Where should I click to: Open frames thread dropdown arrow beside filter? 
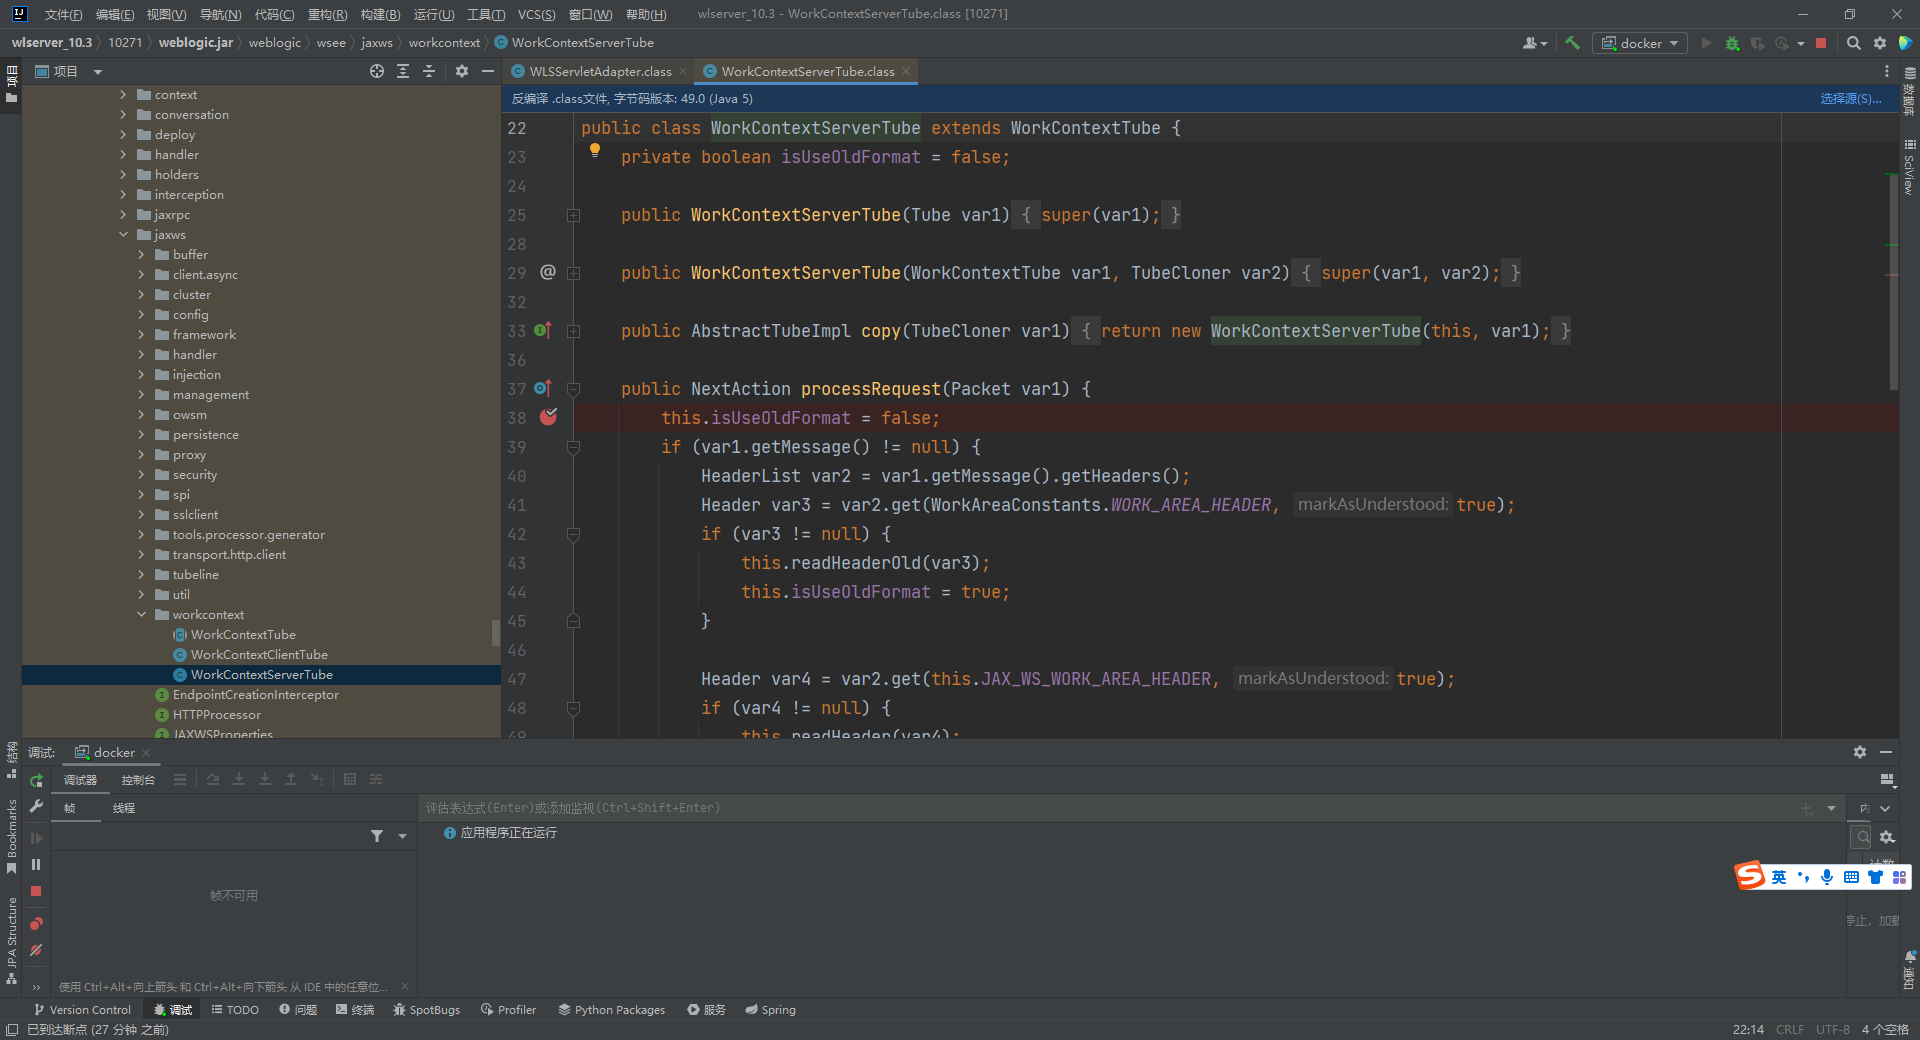point(402,836)
